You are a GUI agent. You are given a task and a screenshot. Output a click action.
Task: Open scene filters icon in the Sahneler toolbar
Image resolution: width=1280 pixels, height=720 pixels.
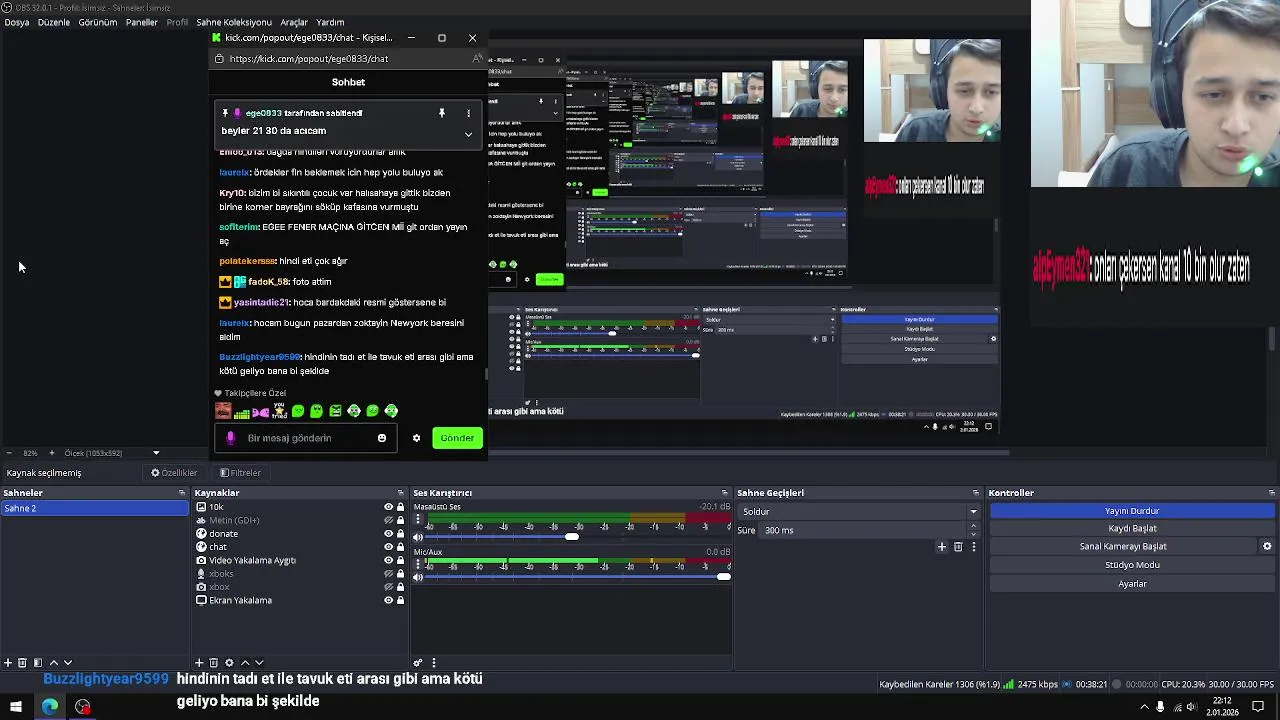38,663
